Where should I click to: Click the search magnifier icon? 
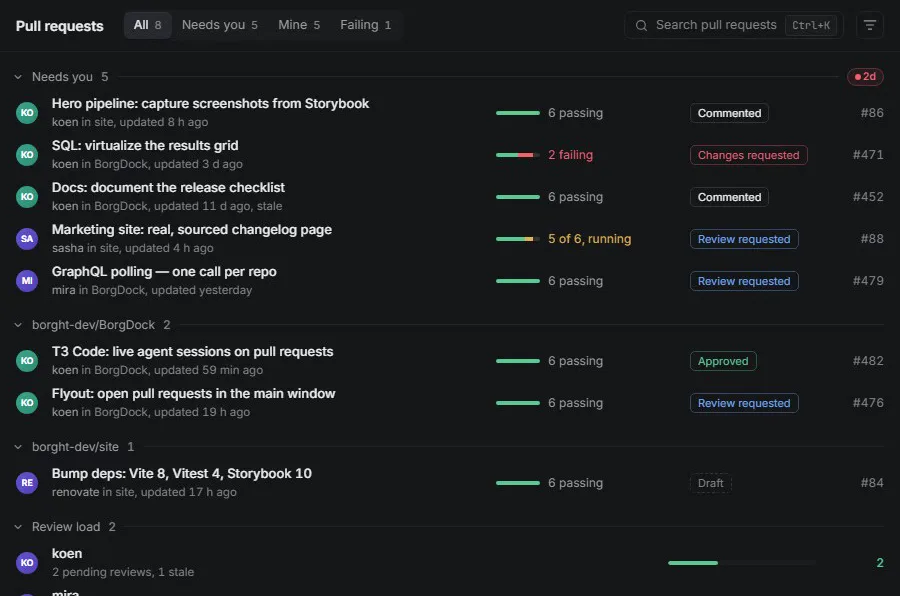click(641, 25)
